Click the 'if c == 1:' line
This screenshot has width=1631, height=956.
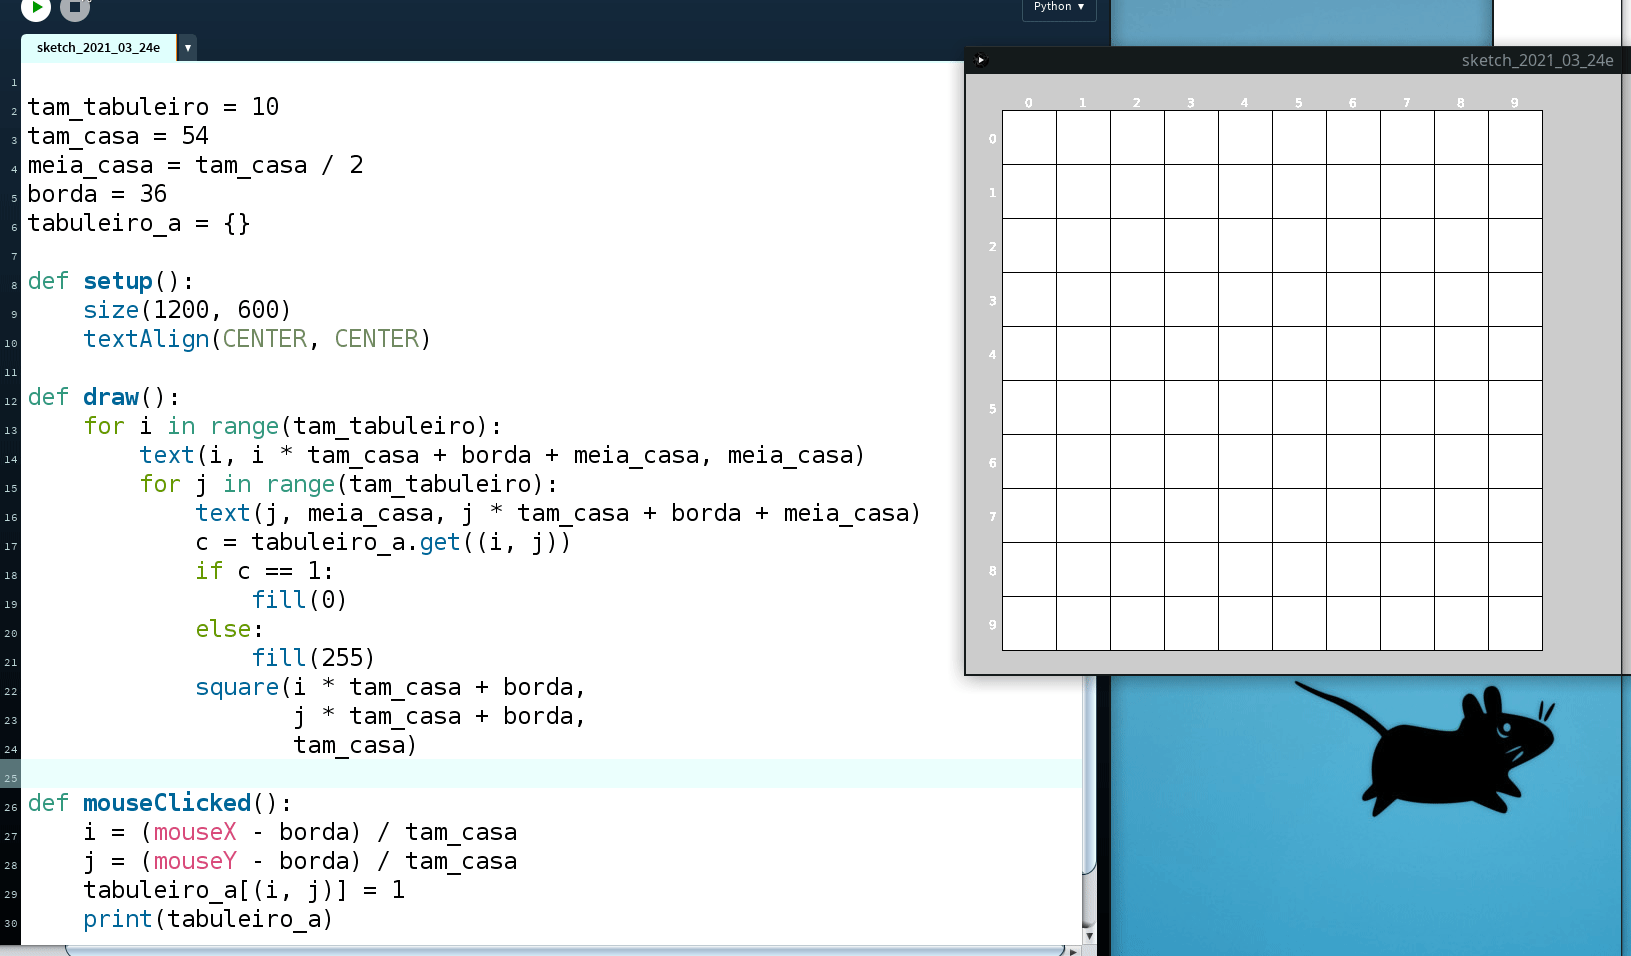pos(264,571)
